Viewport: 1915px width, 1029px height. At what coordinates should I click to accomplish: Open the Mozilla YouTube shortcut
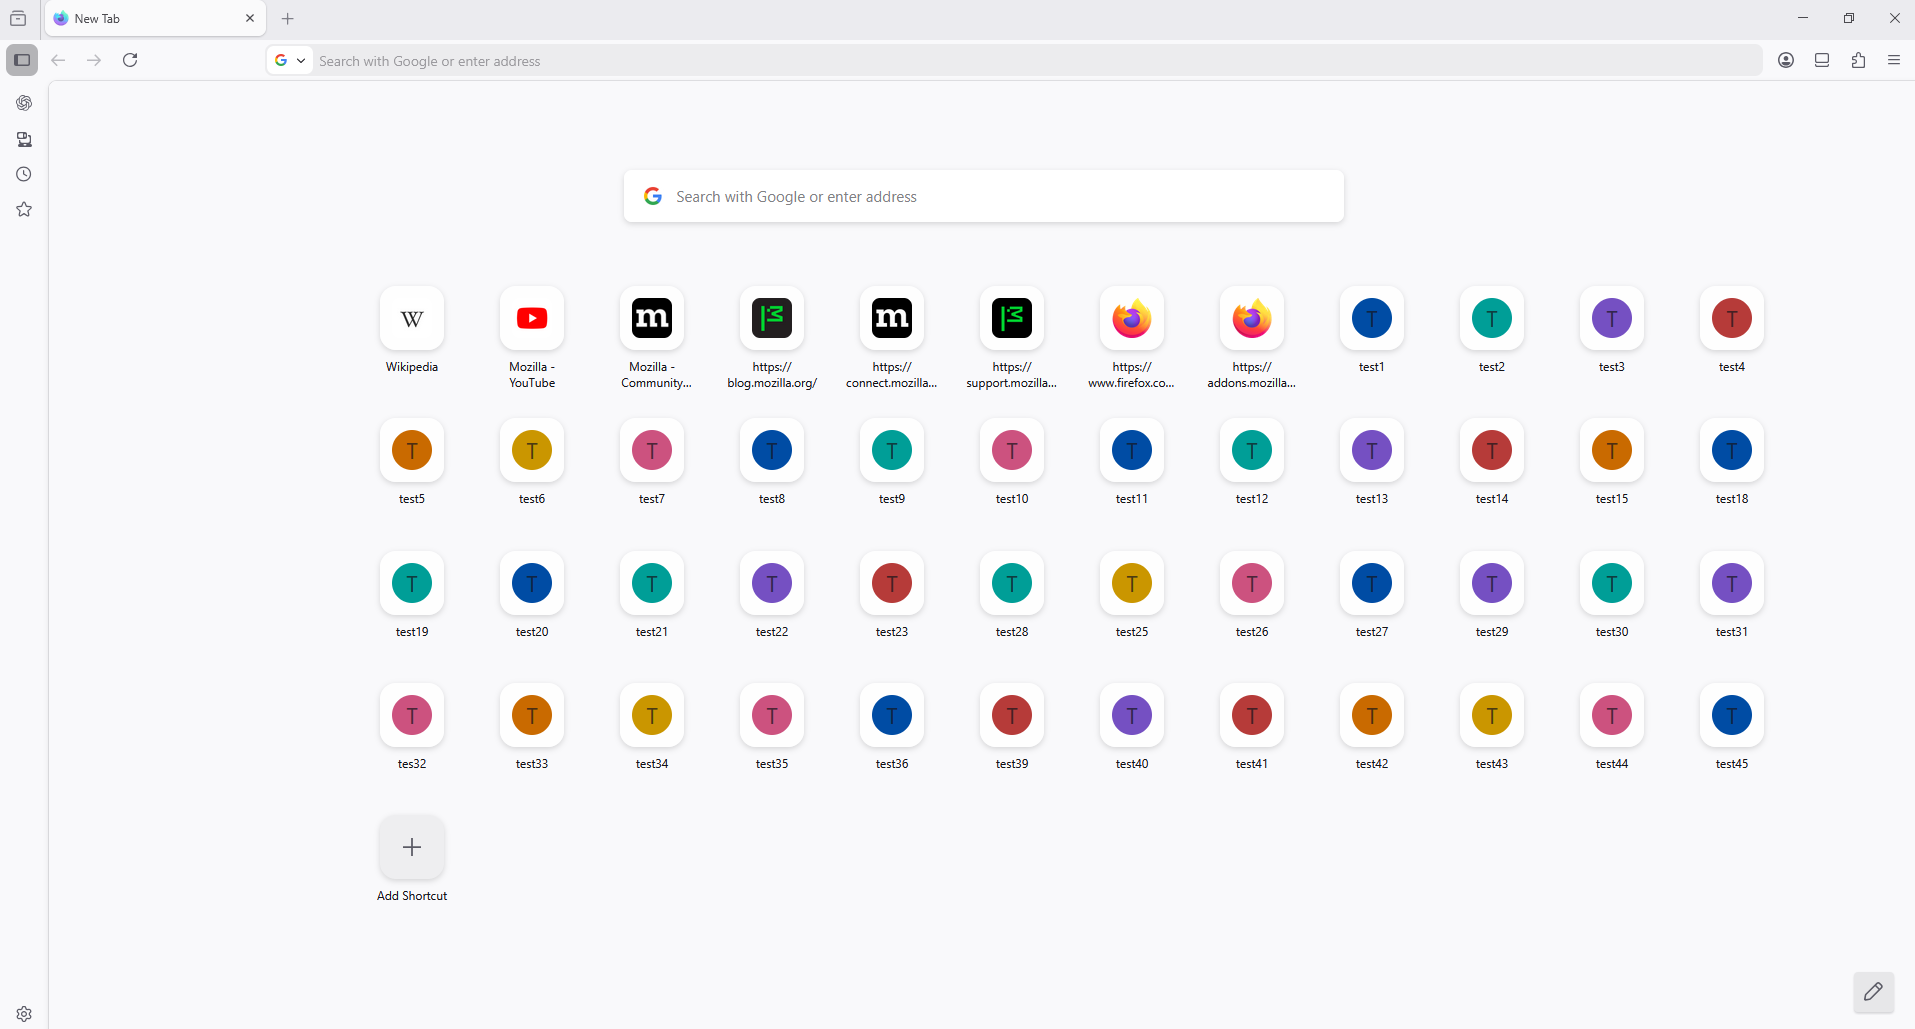[x=532, y=319]
